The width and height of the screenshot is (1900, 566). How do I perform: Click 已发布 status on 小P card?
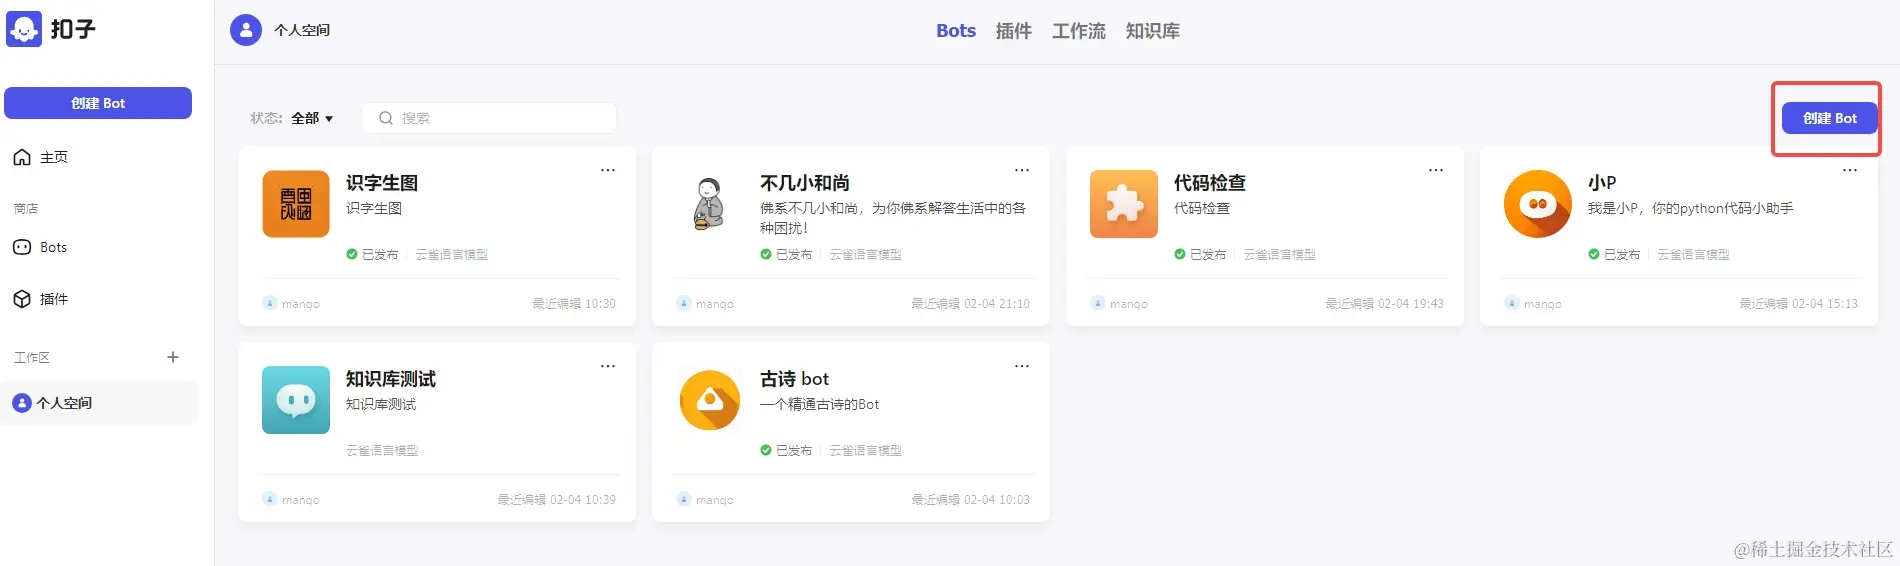(x=1614, y=254)
